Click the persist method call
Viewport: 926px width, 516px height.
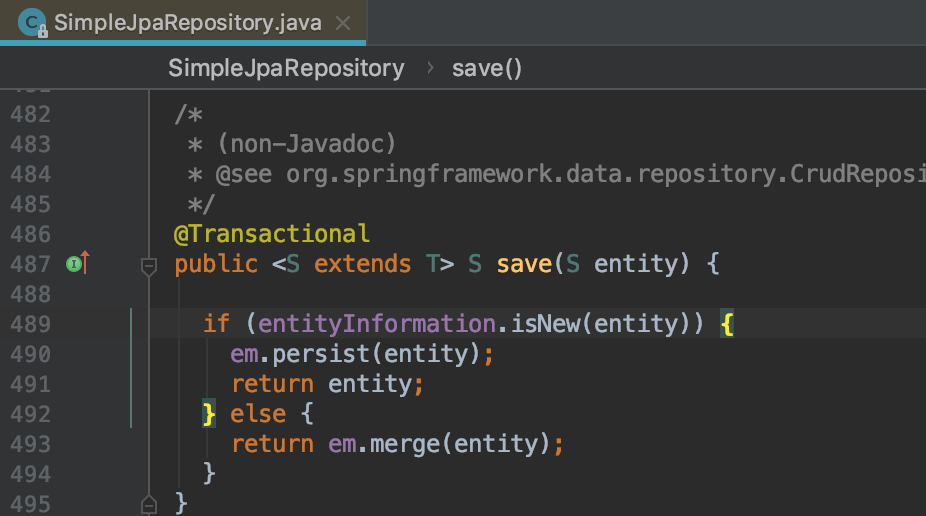pyautogui.click(x=321, y=354)
